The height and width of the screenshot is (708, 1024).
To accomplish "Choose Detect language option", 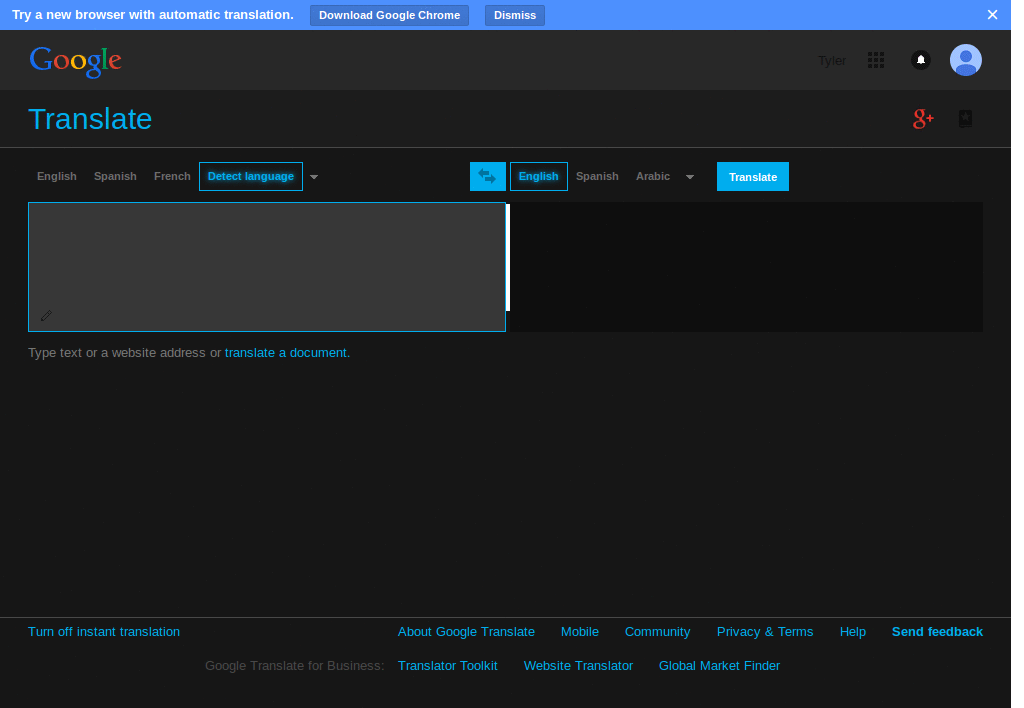I will point(251,176).
